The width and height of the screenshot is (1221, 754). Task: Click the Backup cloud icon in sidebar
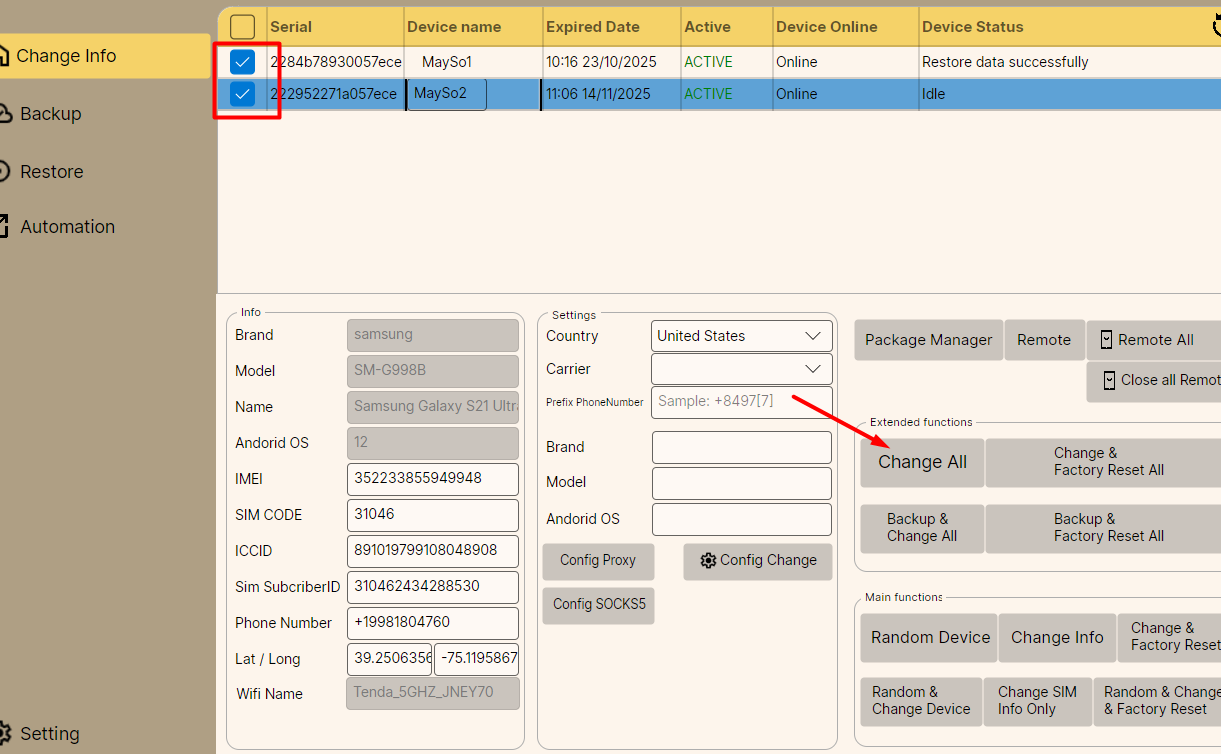(5, 113)
